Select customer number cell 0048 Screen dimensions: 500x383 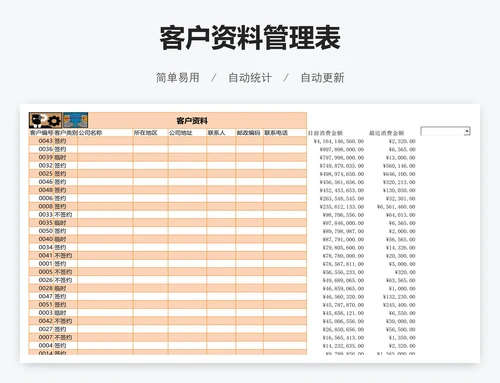click(x=46, y=190)
